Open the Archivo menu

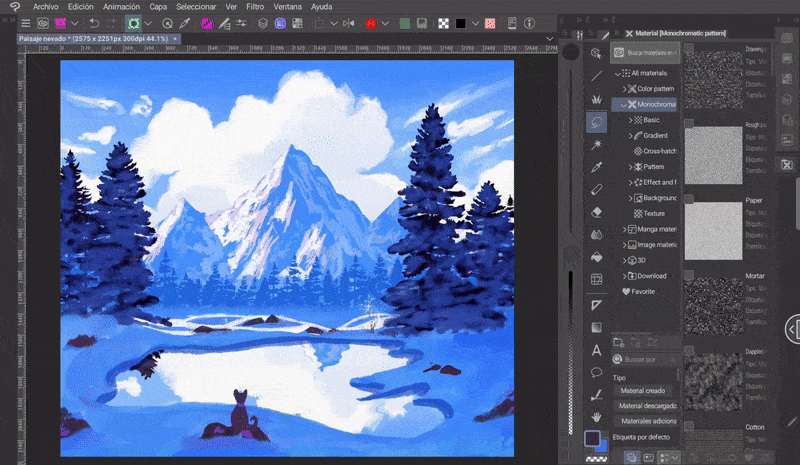tap(45, 7)
